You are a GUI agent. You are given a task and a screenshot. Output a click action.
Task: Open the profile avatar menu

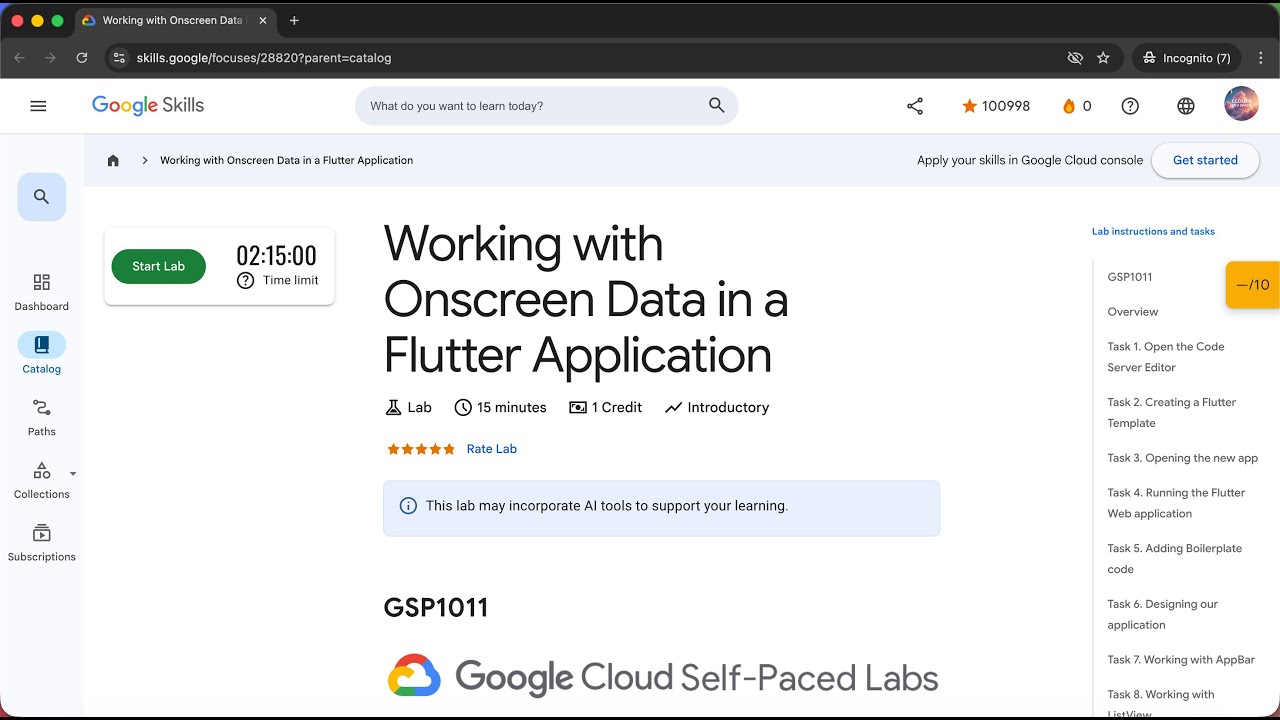1241,104
